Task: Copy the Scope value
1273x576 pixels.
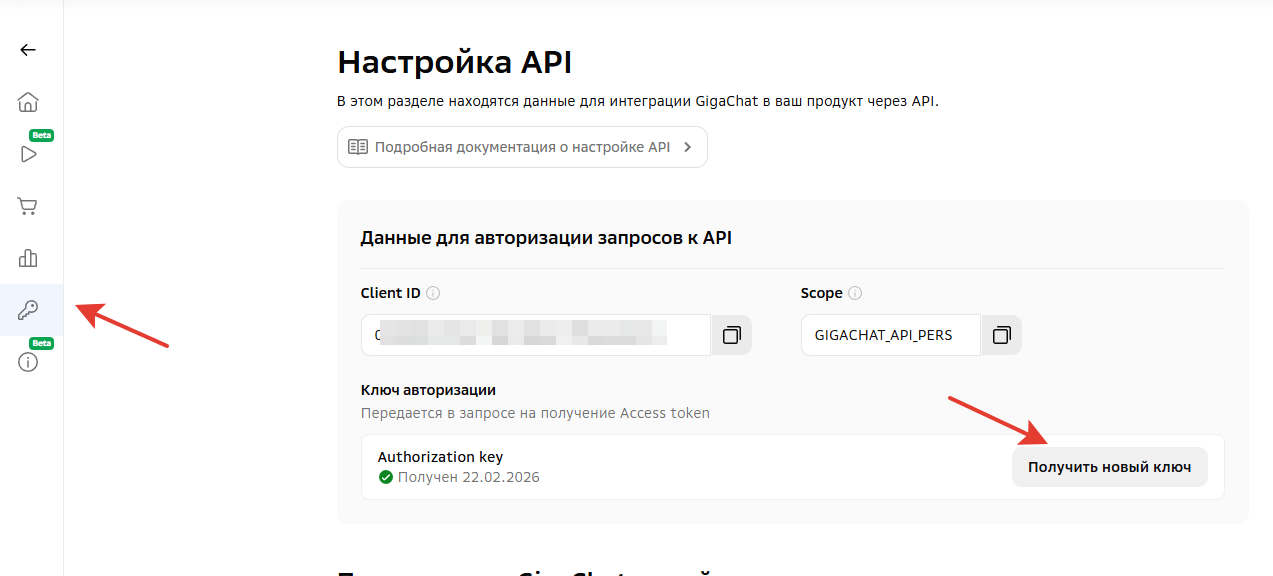Action: click(1001, 335)
